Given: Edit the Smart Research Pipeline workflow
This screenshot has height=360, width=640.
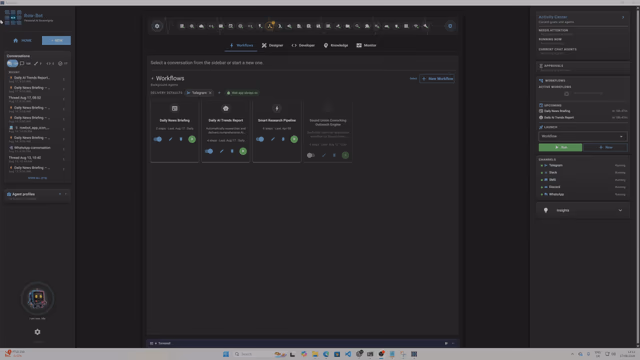Looking at the screenshot, I should [x=273, y=139].
